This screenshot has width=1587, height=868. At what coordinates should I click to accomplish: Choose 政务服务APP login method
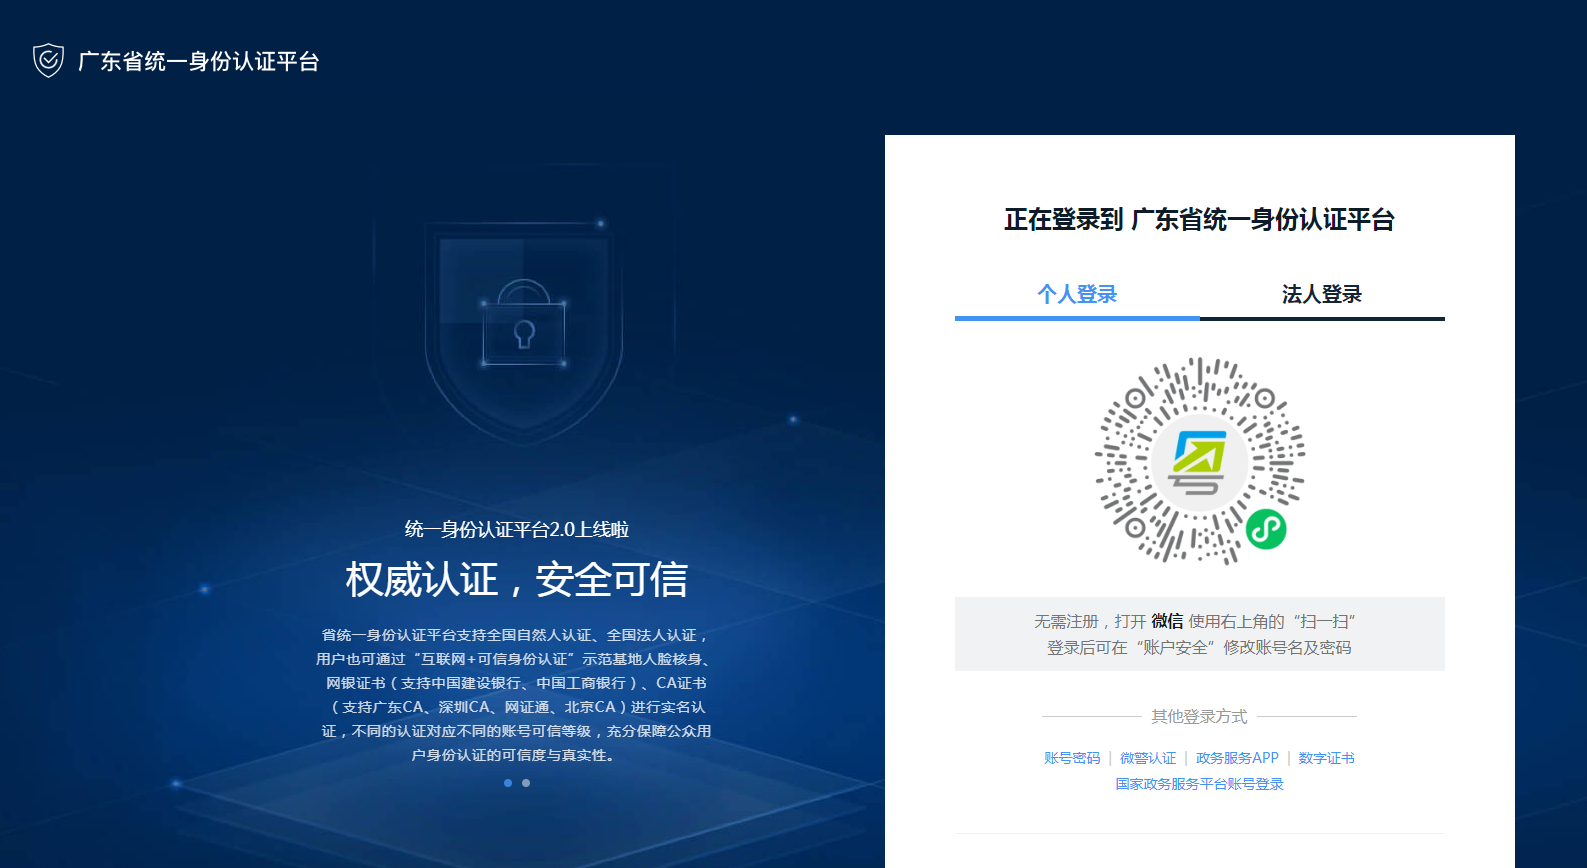(1237, 758)
